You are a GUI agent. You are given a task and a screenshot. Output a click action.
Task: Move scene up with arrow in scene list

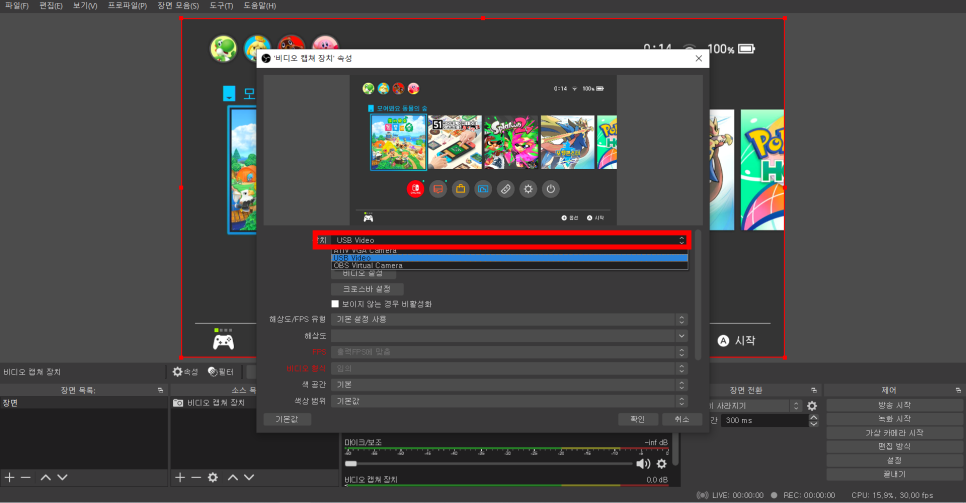tap(46, 477)
